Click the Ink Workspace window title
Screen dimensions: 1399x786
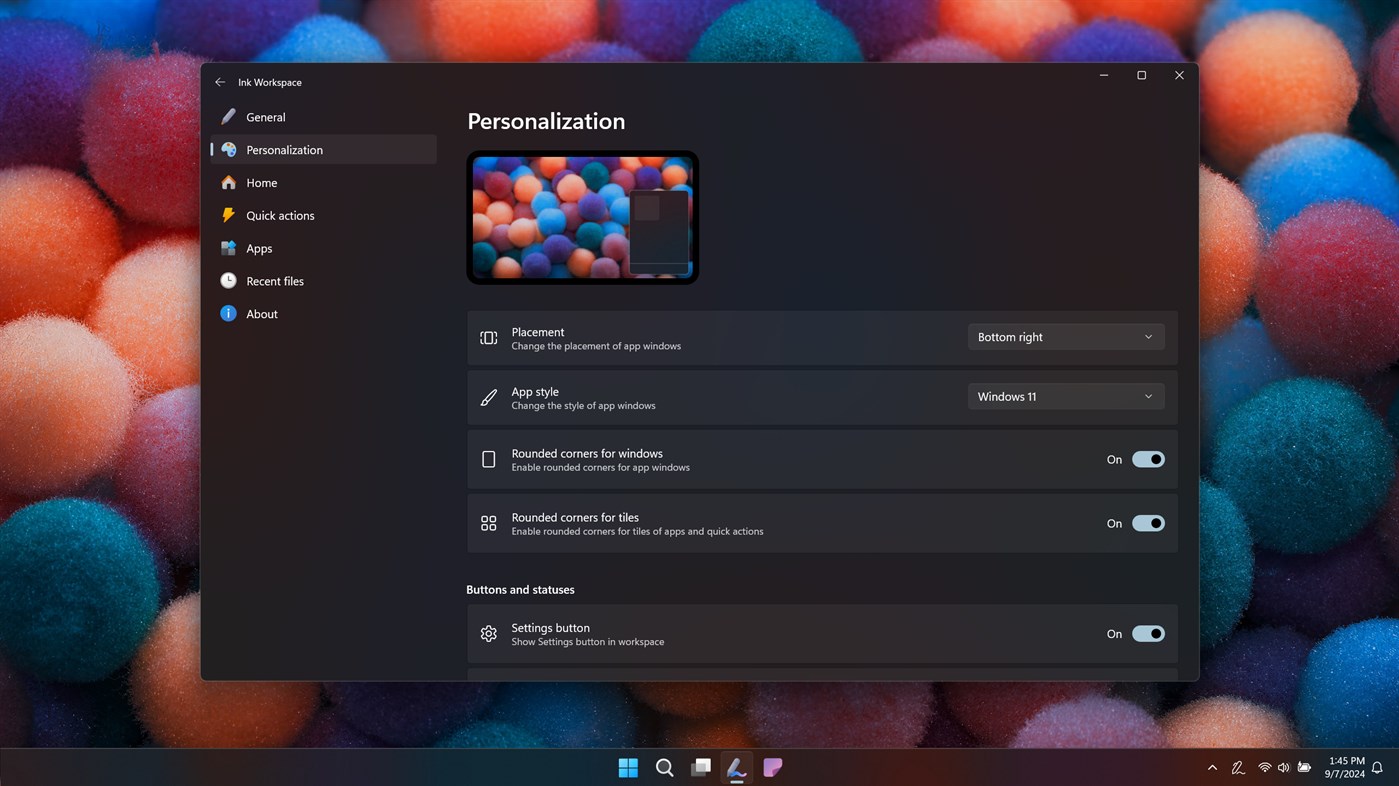pyautogui.click(x=270, y=82)
